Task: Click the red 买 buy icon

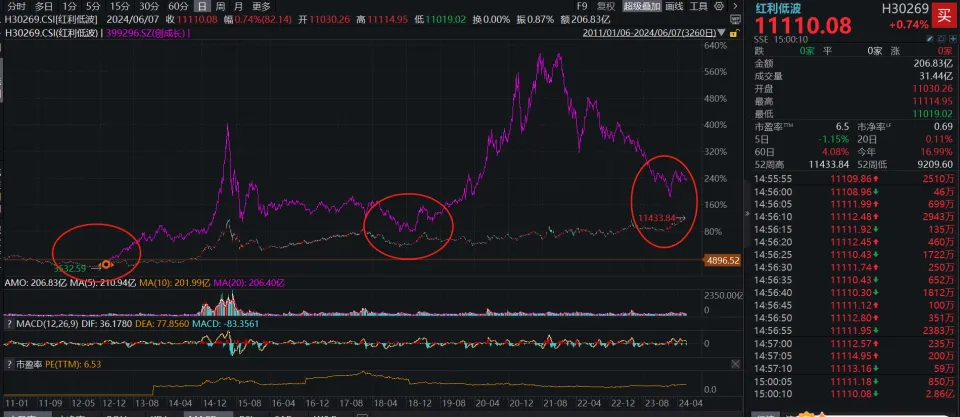Action: (942, 12)
